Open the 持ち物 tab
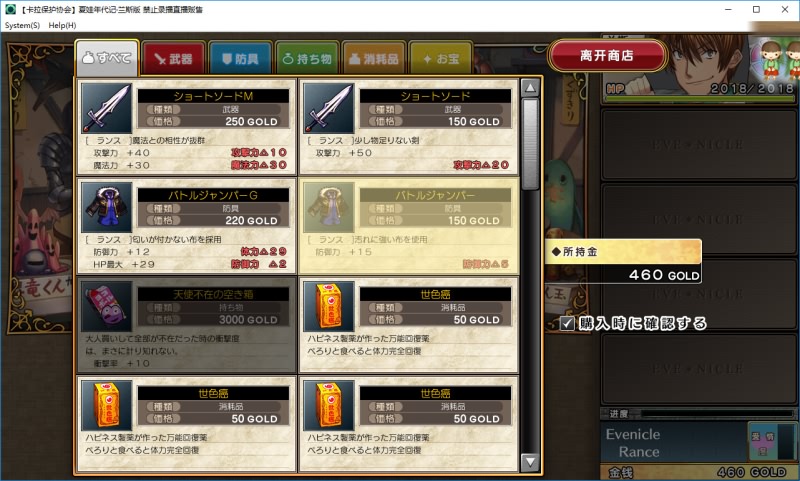This screenshot has width=800, height=481. [307, 59]
